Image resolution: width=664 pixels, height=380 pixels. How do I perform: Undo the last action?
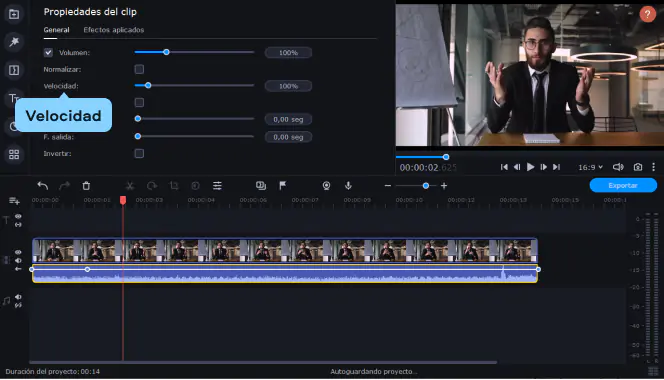point(42,186)
